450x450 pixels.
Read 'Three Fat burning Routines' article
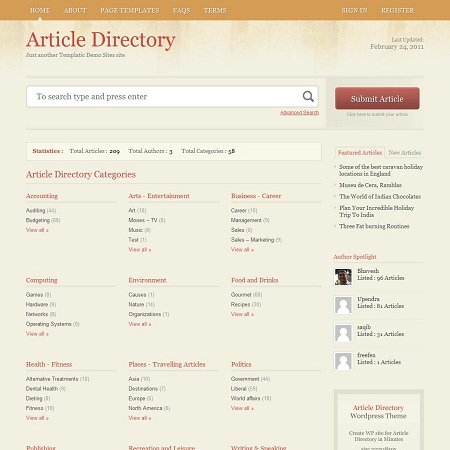click(x=374, y=226)
